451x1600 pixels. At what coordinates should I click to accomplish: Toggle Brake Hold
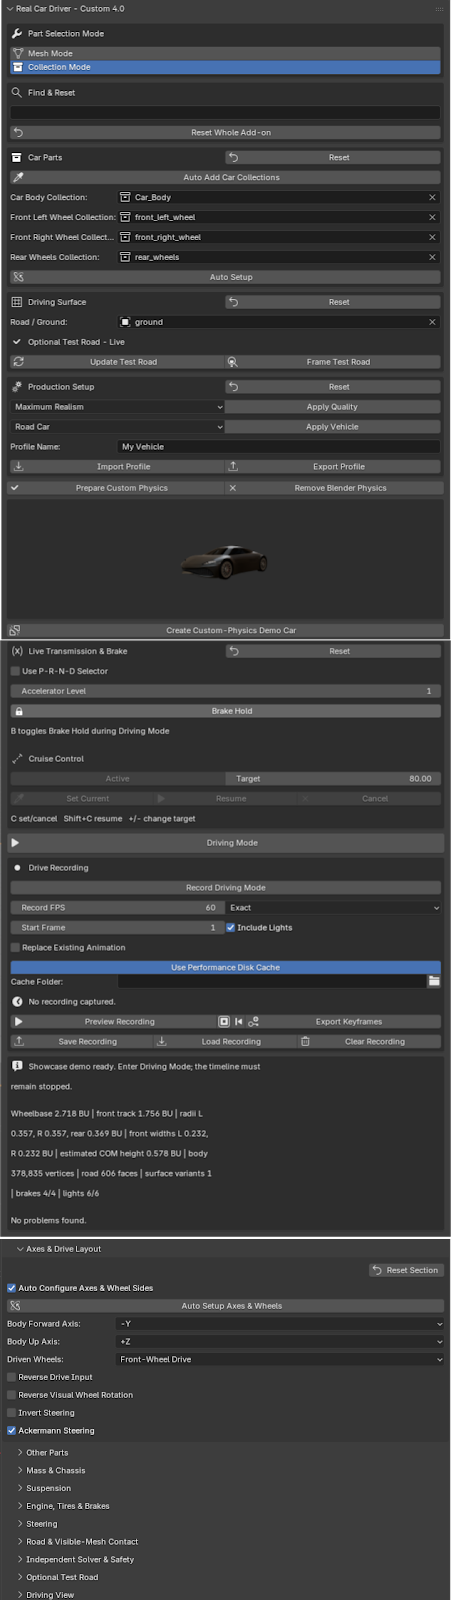coord(225,711)
